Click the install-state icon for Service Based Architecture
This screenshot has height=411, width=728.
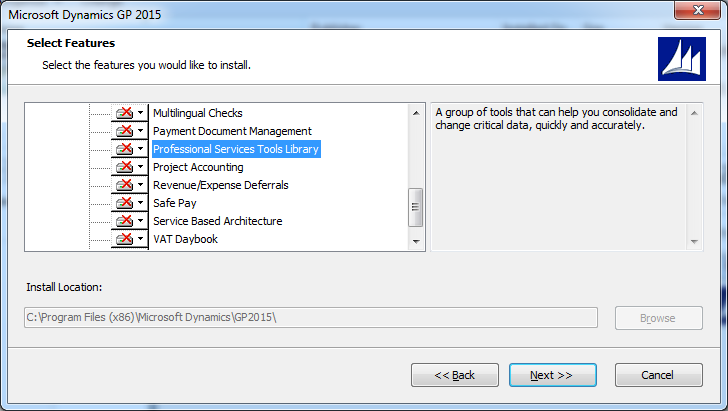(124, 221)
